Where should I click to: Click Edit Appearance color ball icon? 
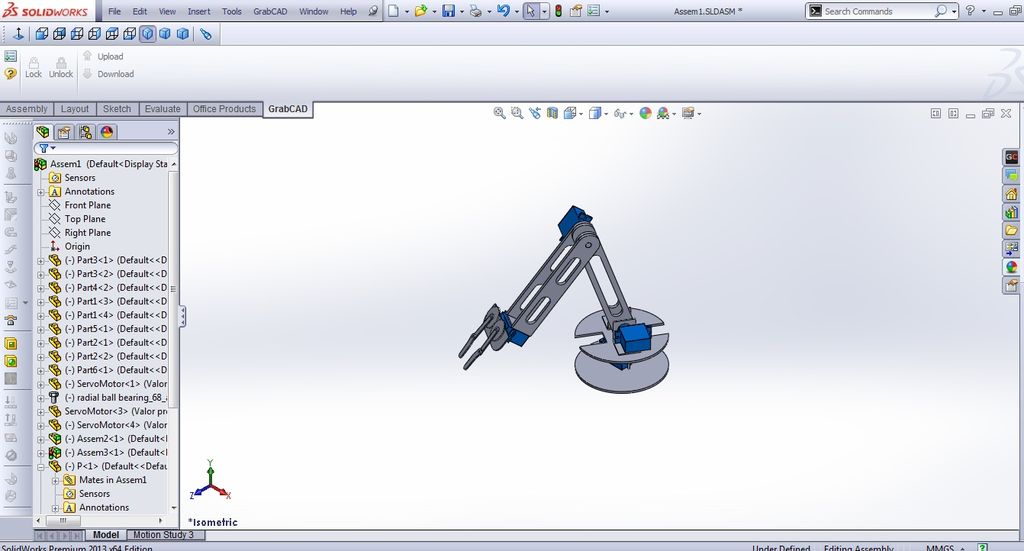click(645, 114)
